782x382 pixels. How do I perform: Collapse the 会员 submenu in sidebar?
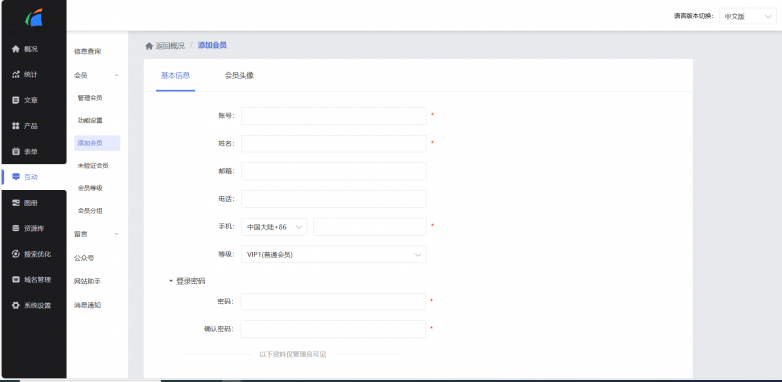[117, 75]
